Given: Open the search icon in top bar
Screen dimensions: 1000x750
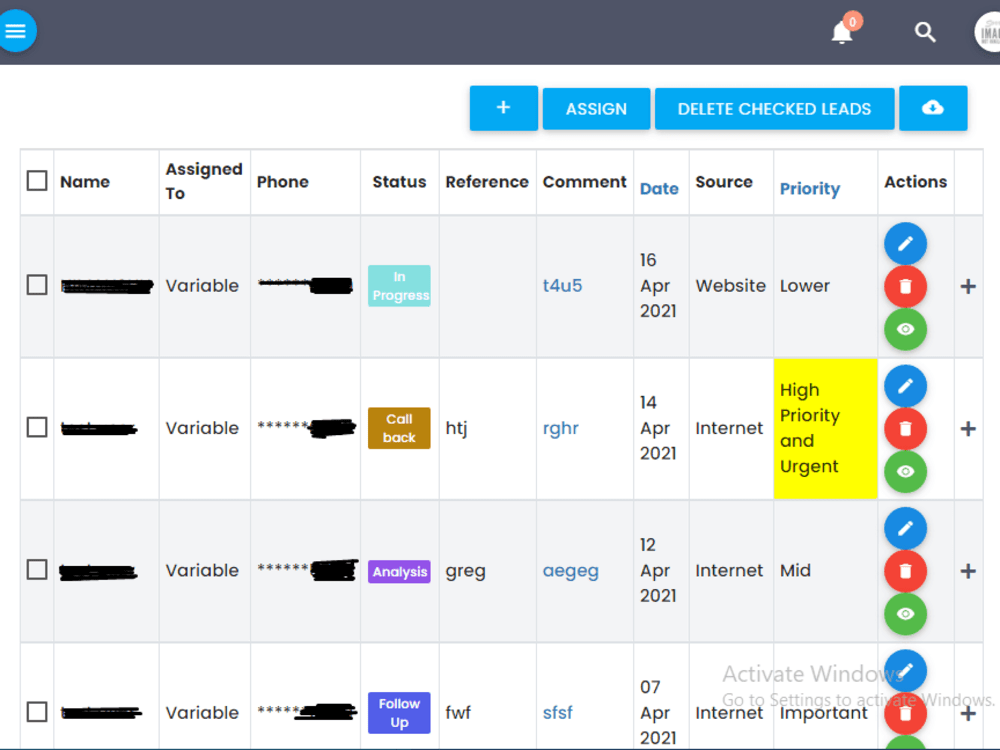Looking at the screenshot, I should pos(925,32).
